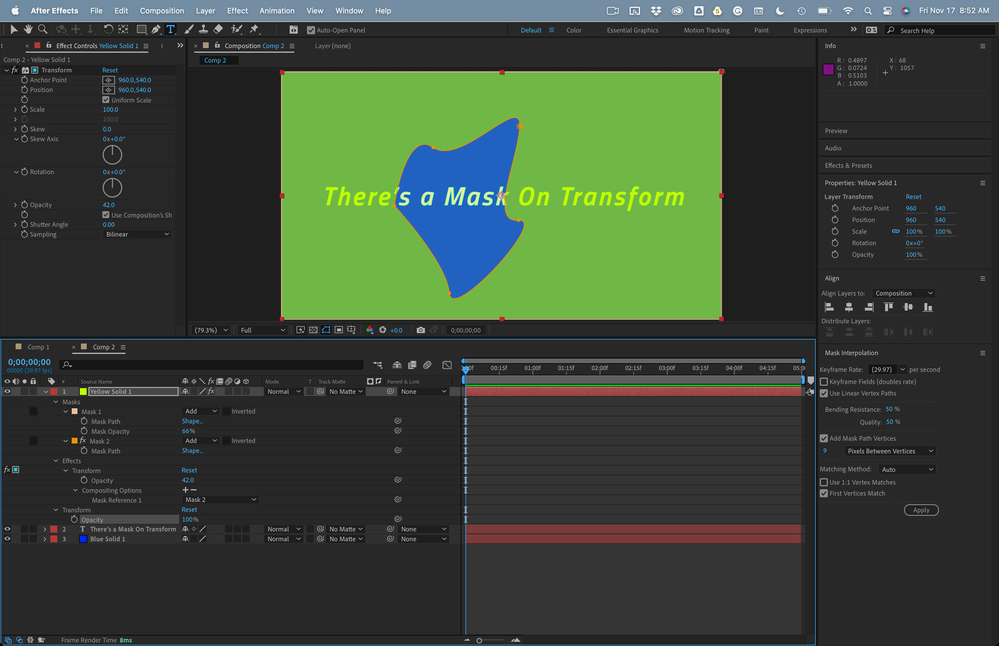Image resolution: width=999 pixels, height=646 pixels.
Task: Open the Layer menu
Action: (205, 11)
